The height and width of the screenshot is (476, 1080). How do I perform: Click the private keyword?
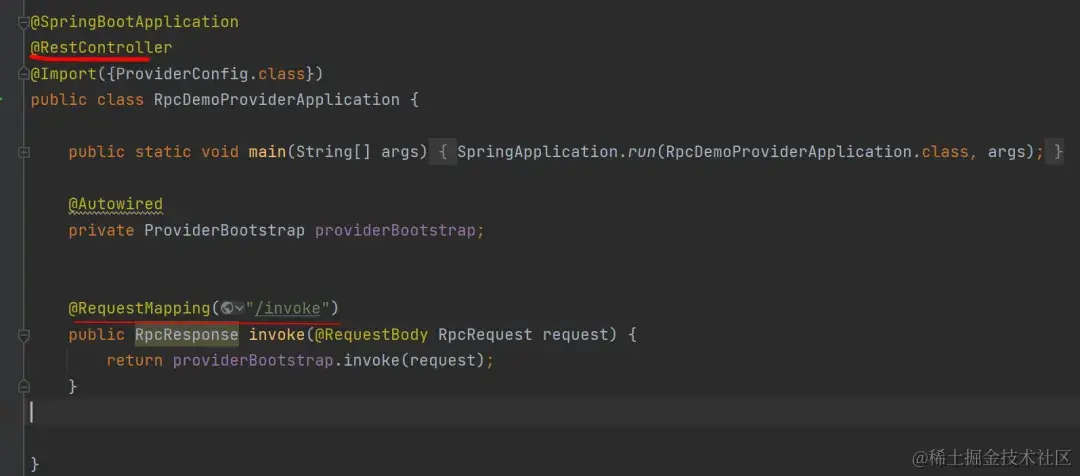tap(101, 230)
